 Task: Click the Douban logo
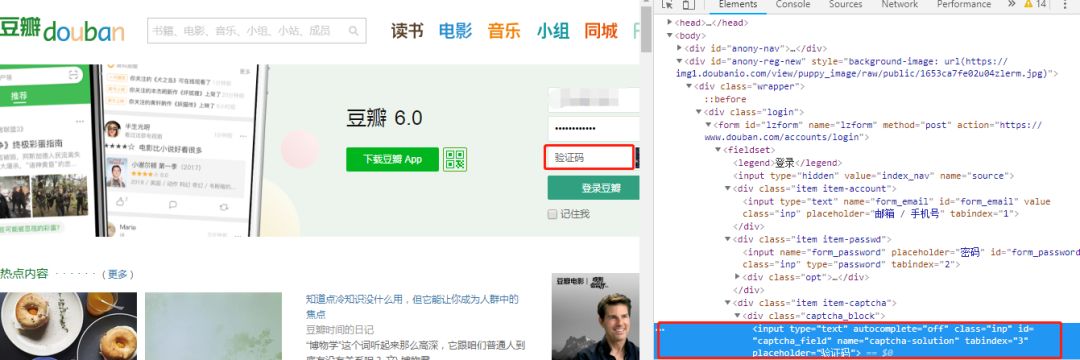(62, 30)
